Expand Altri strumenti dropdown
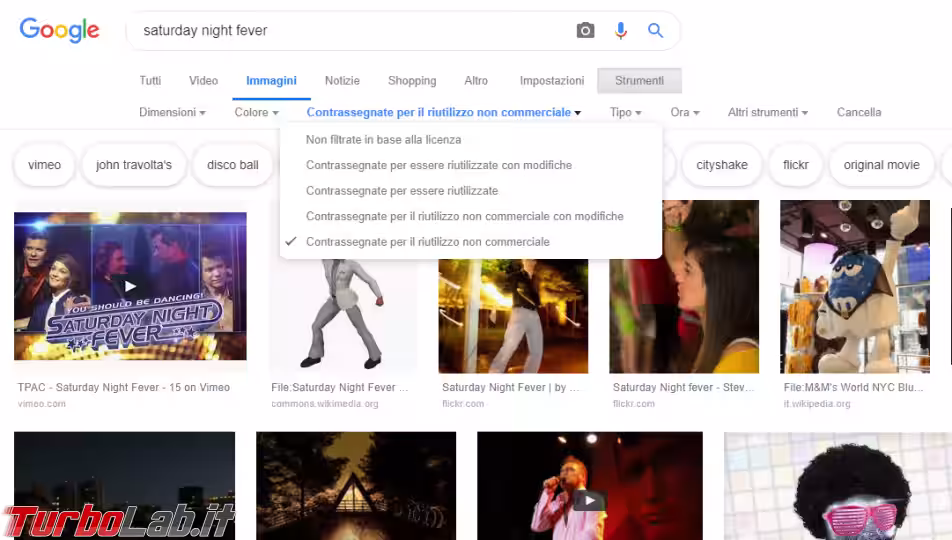This screenshot has height=540, width=952. (x=768, y=112)
